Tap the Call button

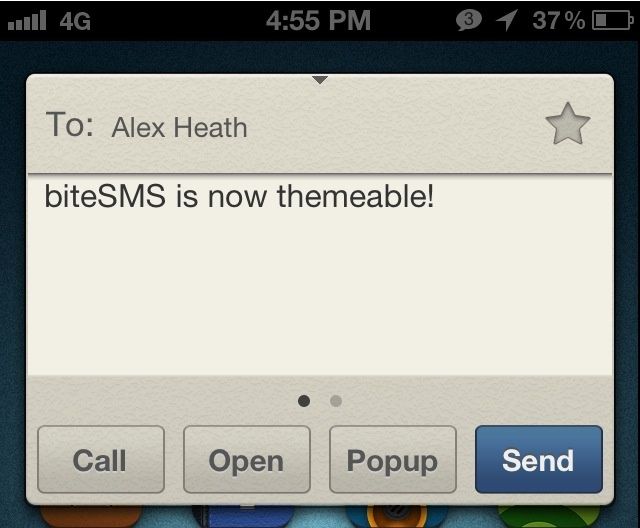click(x=101, y=459)
